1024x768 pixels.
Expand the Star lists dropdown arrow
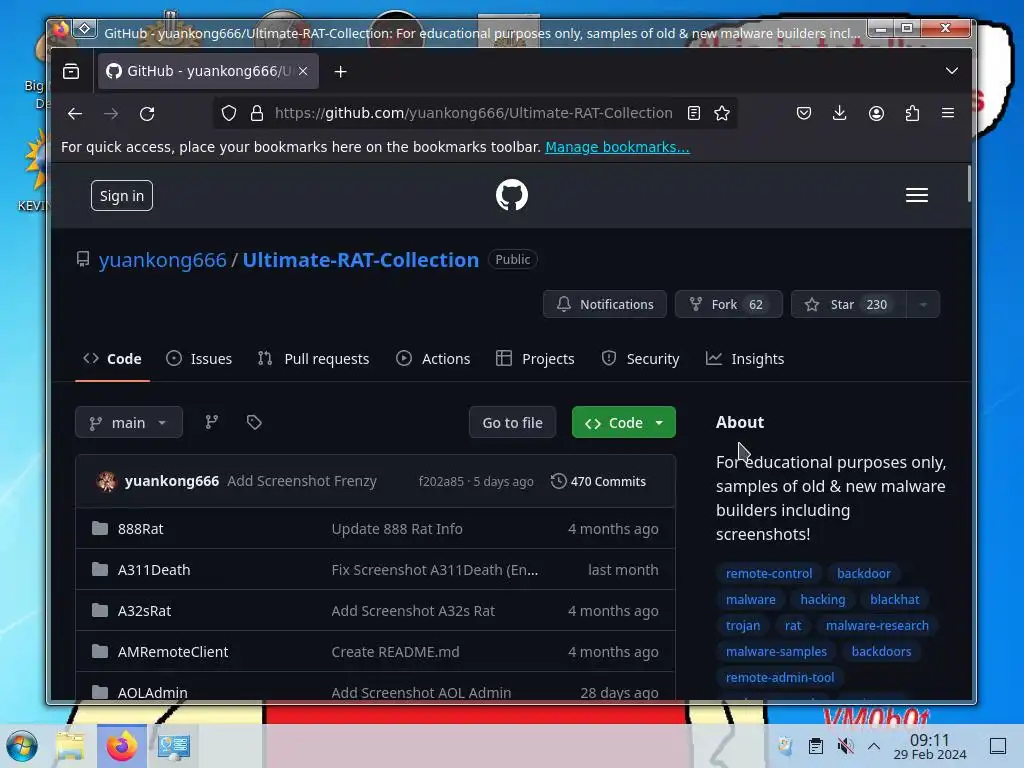coord(923,304)
